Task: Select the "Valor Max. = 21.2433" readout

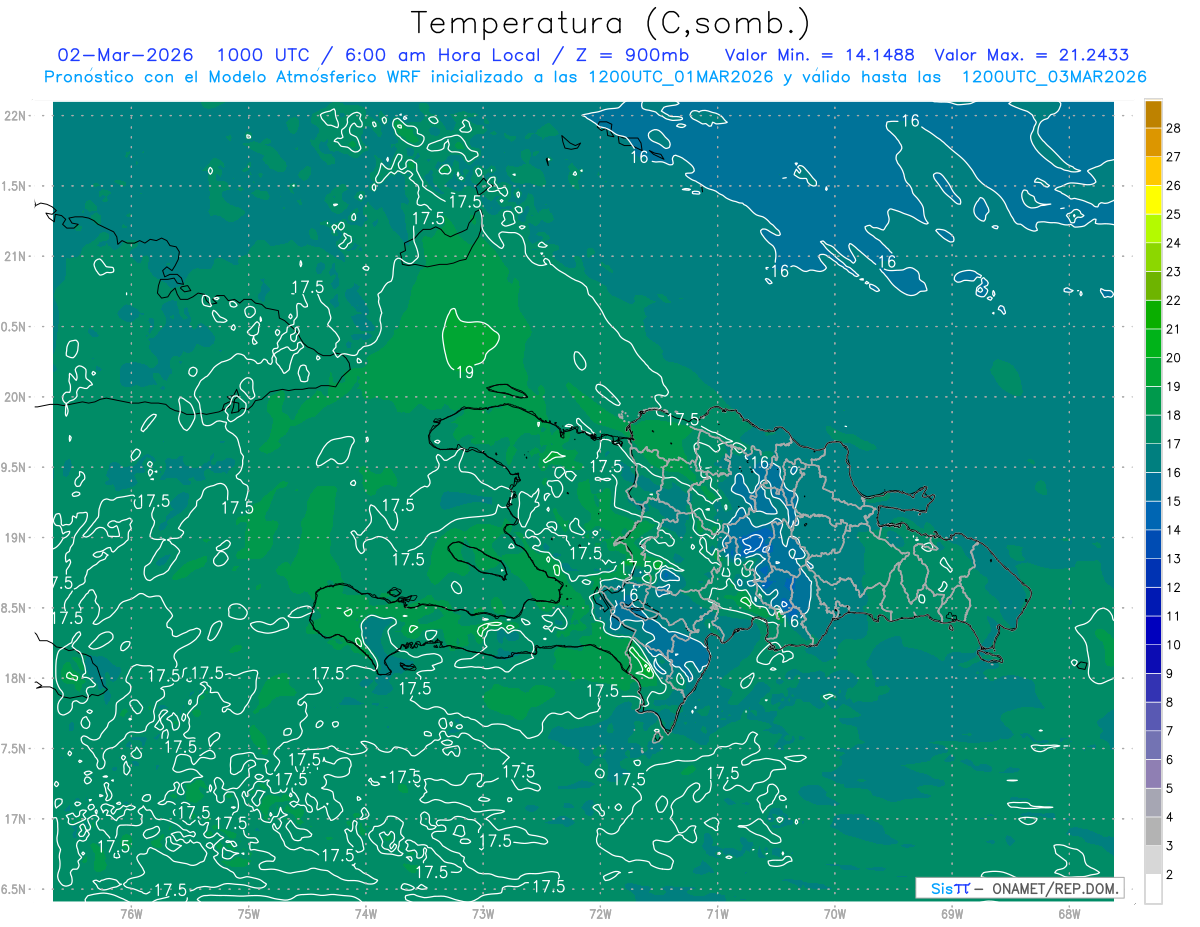Action: 1032,55
